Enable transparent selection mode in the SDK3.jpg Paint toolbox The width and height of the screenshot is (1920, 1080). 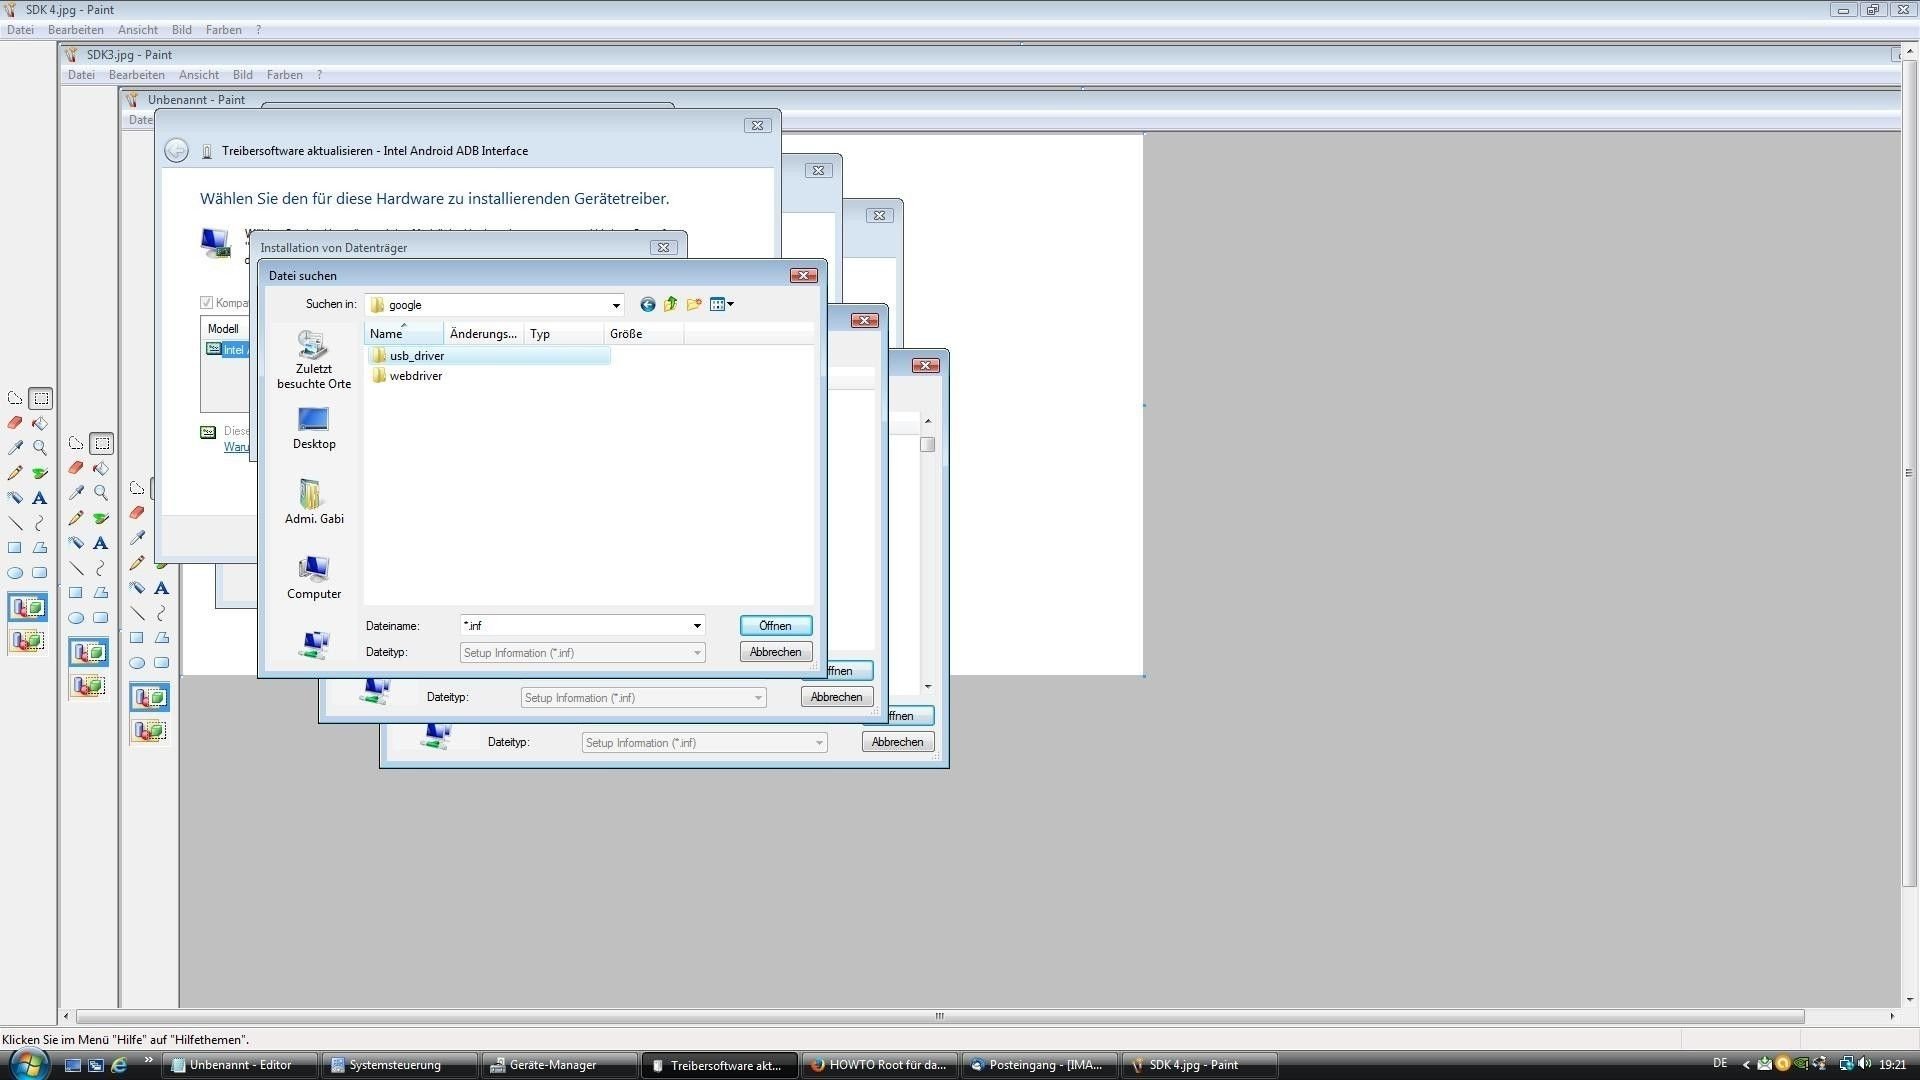click(x=89, y=685)
